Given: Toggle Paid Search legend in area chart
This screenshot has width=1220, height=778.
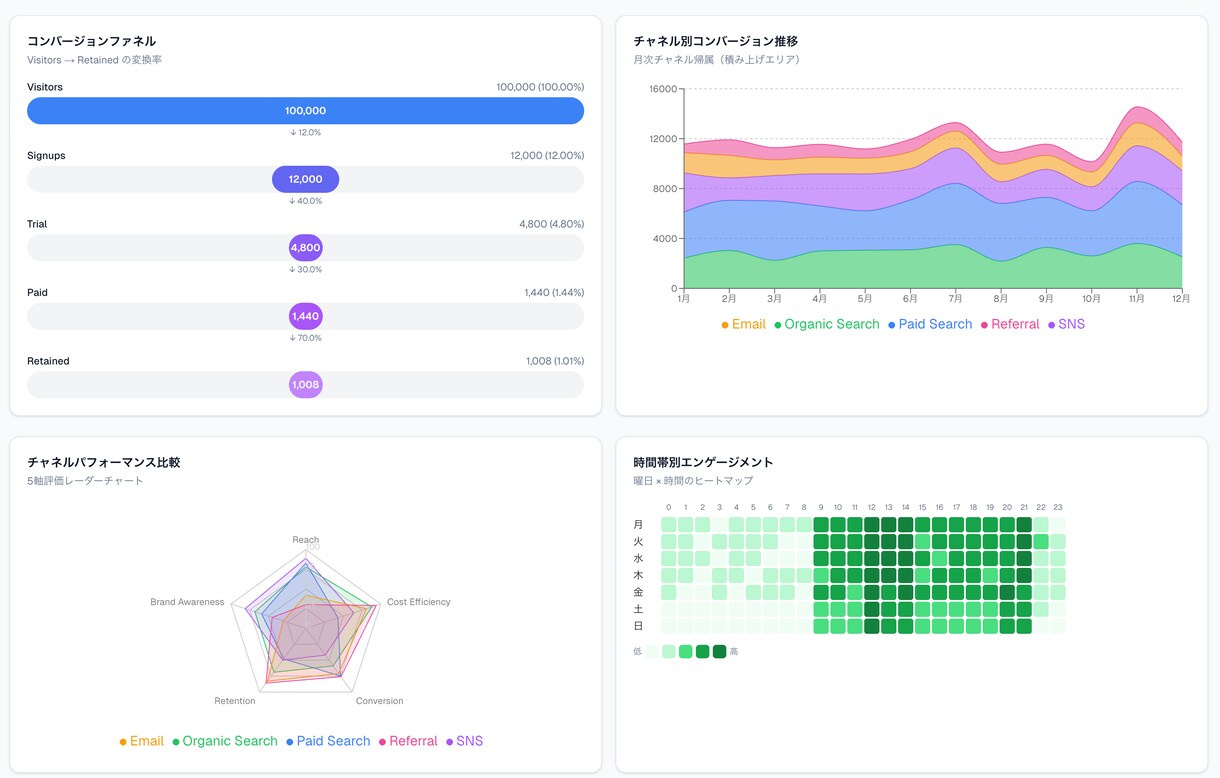Looking at the screenshot, I should tap(930, 324).
